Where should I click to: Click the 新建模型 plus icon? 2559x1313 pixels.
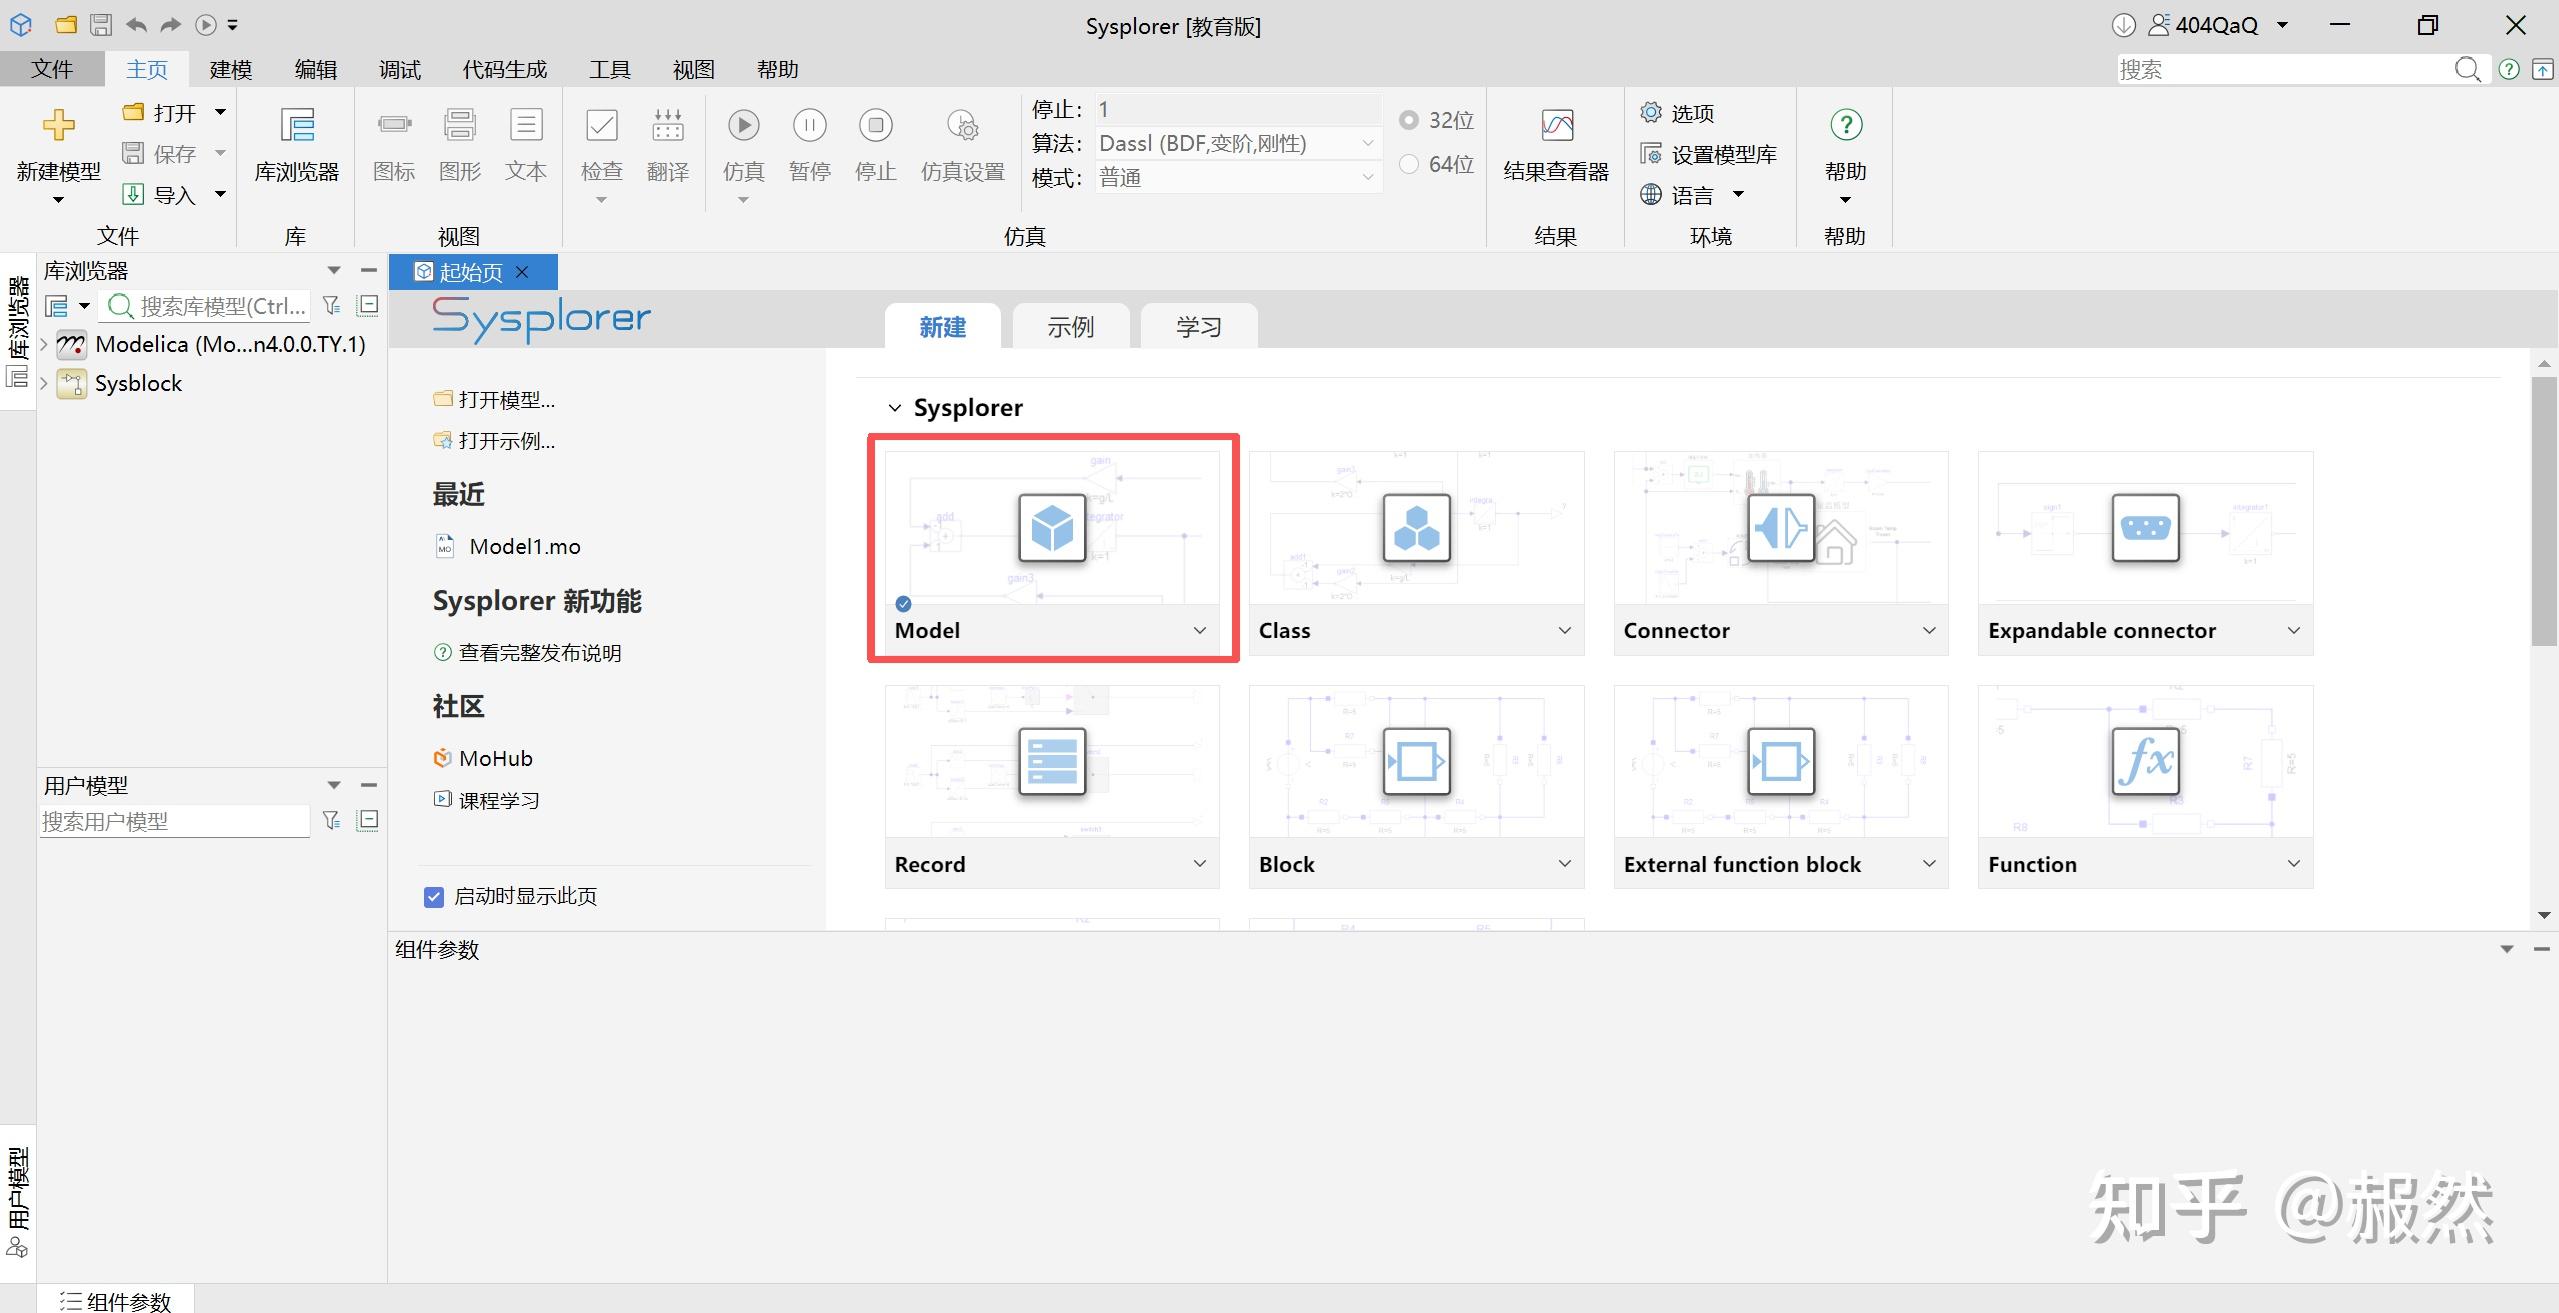click(x=58, y=125)
